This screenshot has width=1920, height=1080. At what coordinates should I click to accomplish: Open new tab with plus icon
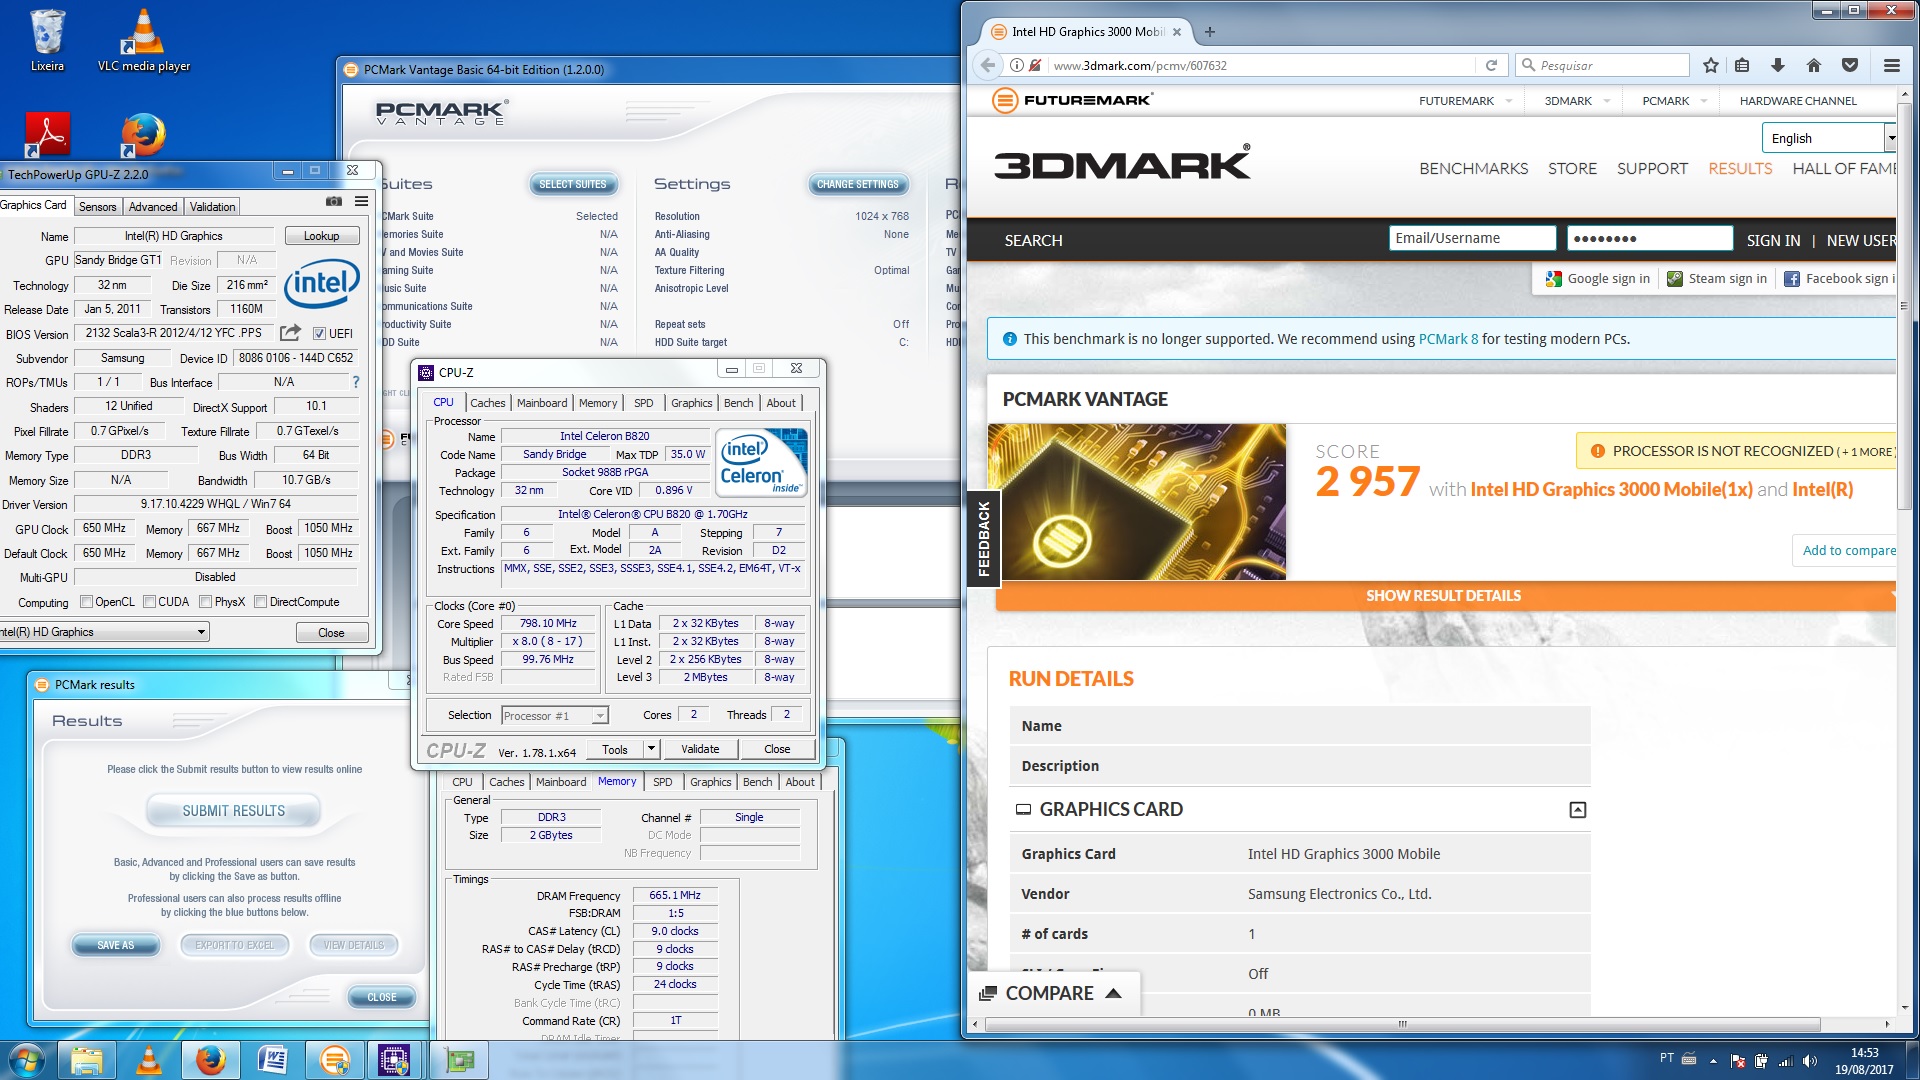[x=1210, y=32]
